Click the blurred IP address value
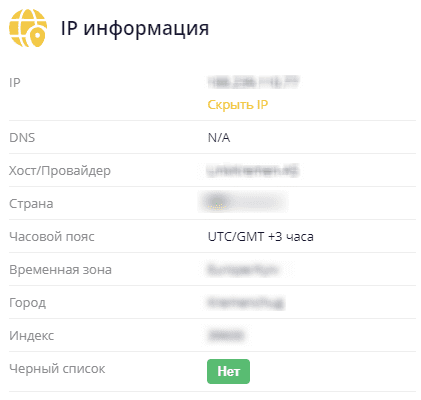Screen dimensions: 421x400 point(253,82)
